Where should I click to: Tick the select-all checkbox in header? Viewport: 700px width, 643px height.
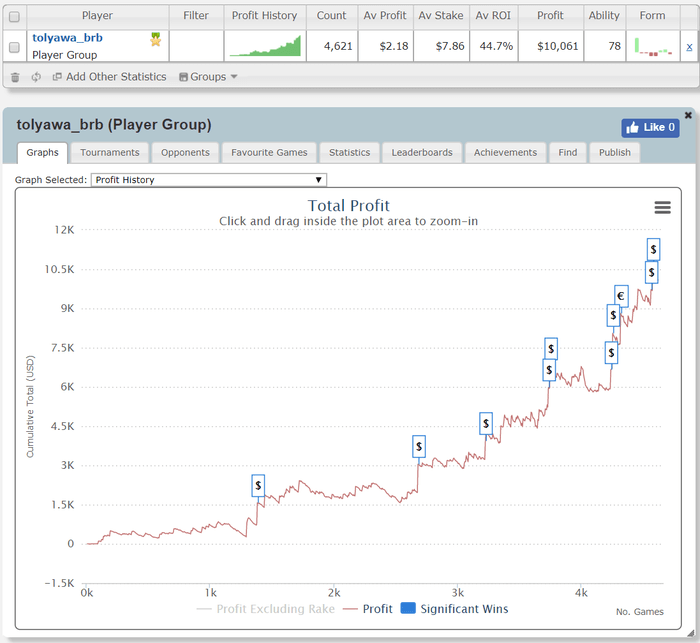(14, 16)
